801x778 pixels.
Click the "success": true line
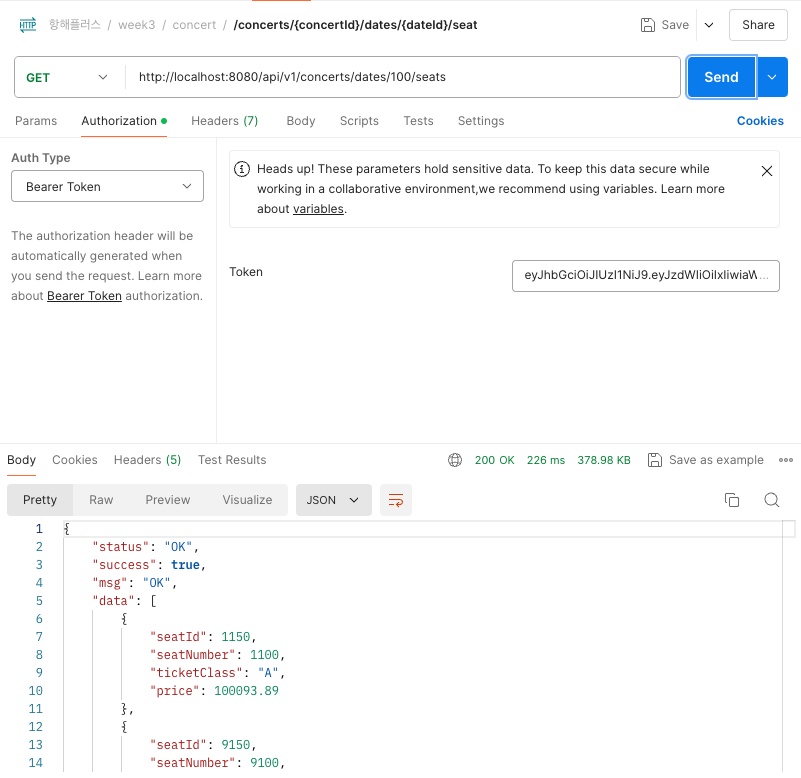(x=149, y=564)
